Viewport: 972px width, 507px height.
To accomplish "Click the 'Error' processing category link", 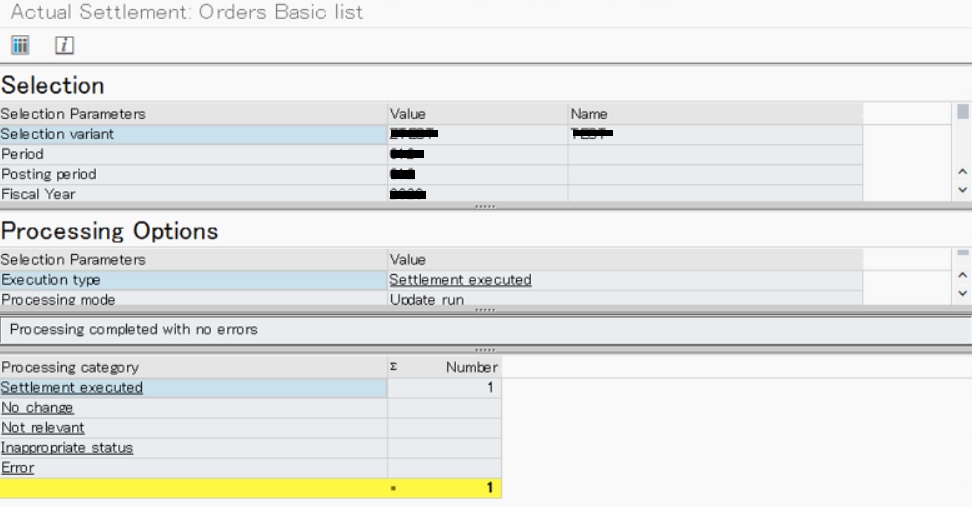I will coord(17,467).
